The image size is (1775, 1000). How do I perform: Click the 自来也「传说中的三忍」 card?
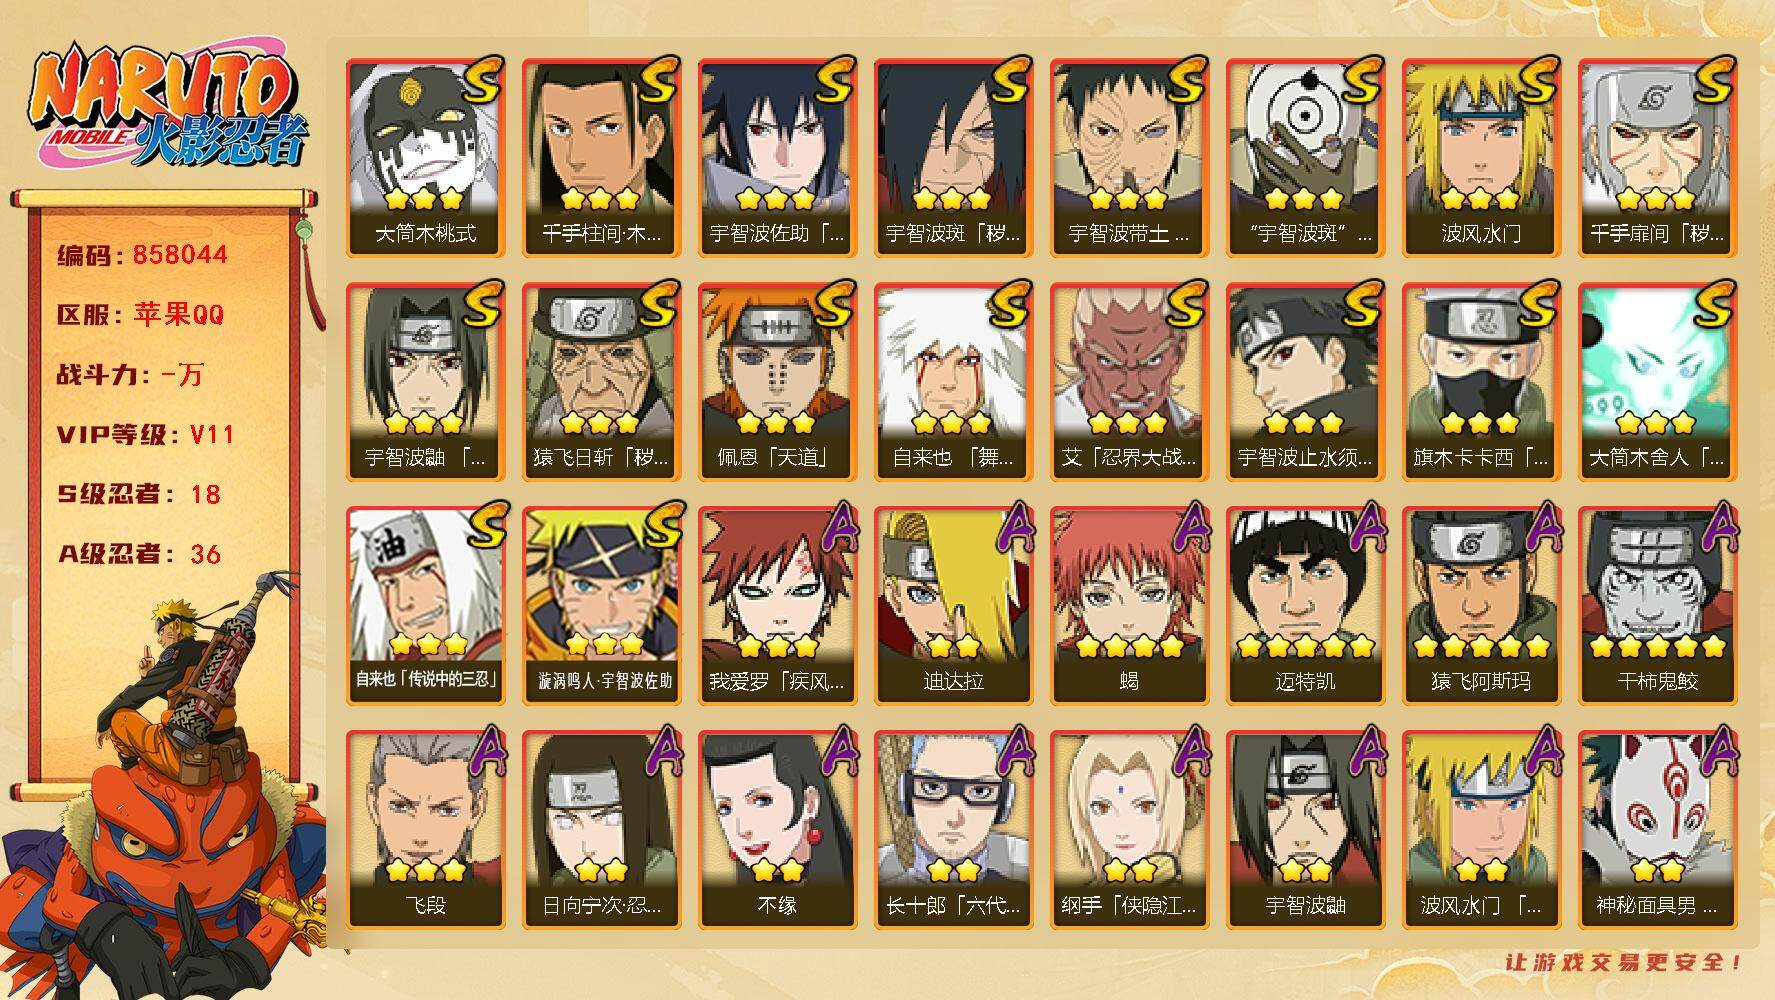tap(425, 605)
